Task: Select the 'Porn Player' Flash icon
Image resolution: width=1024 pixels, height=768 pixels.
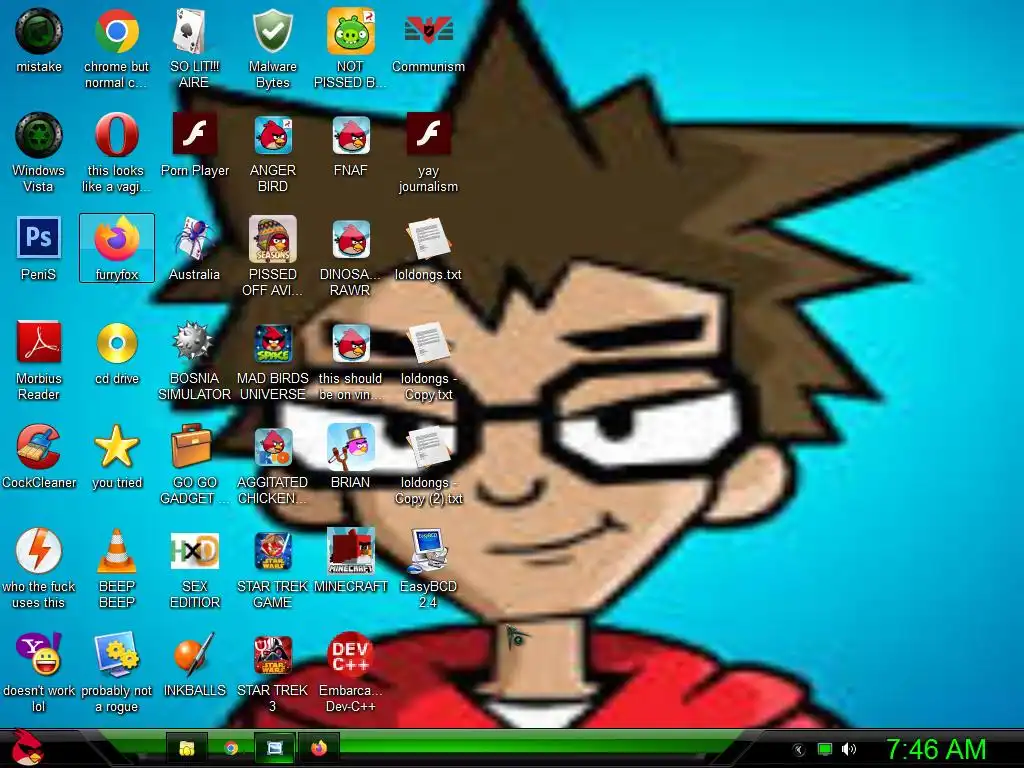Action: pos(194,134)
